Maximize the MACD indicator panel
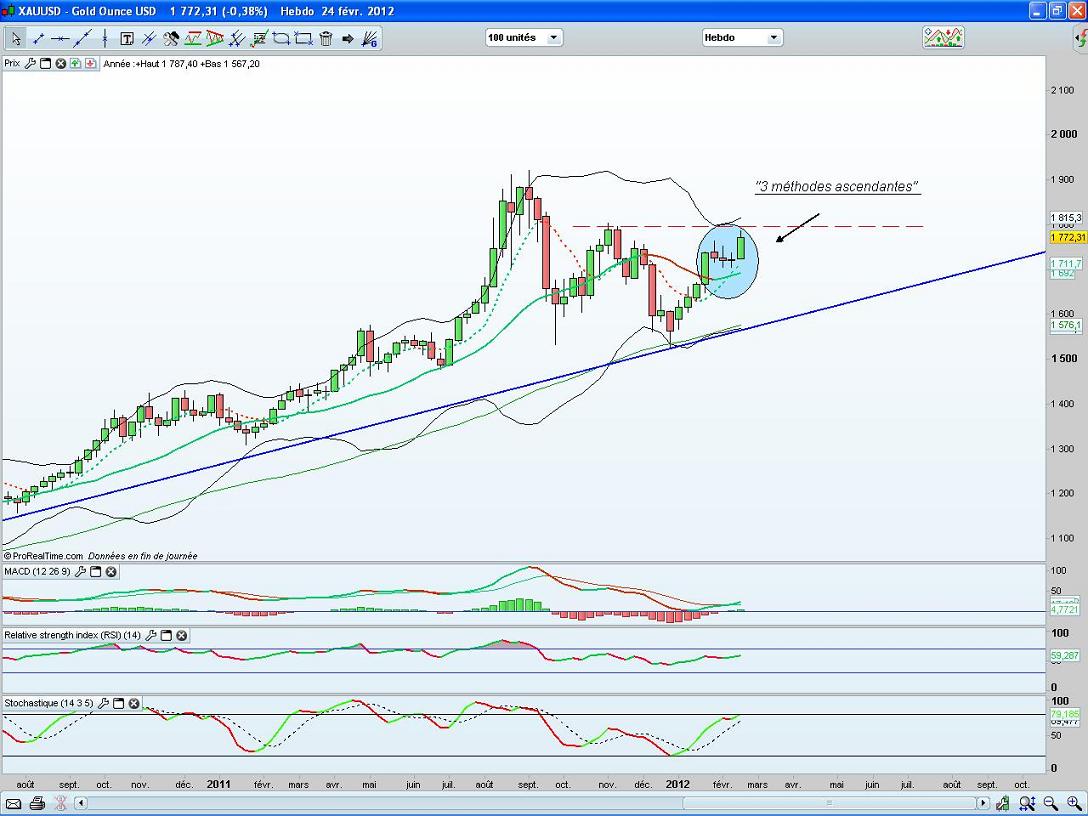1088x816 pixels. (96, 572)
